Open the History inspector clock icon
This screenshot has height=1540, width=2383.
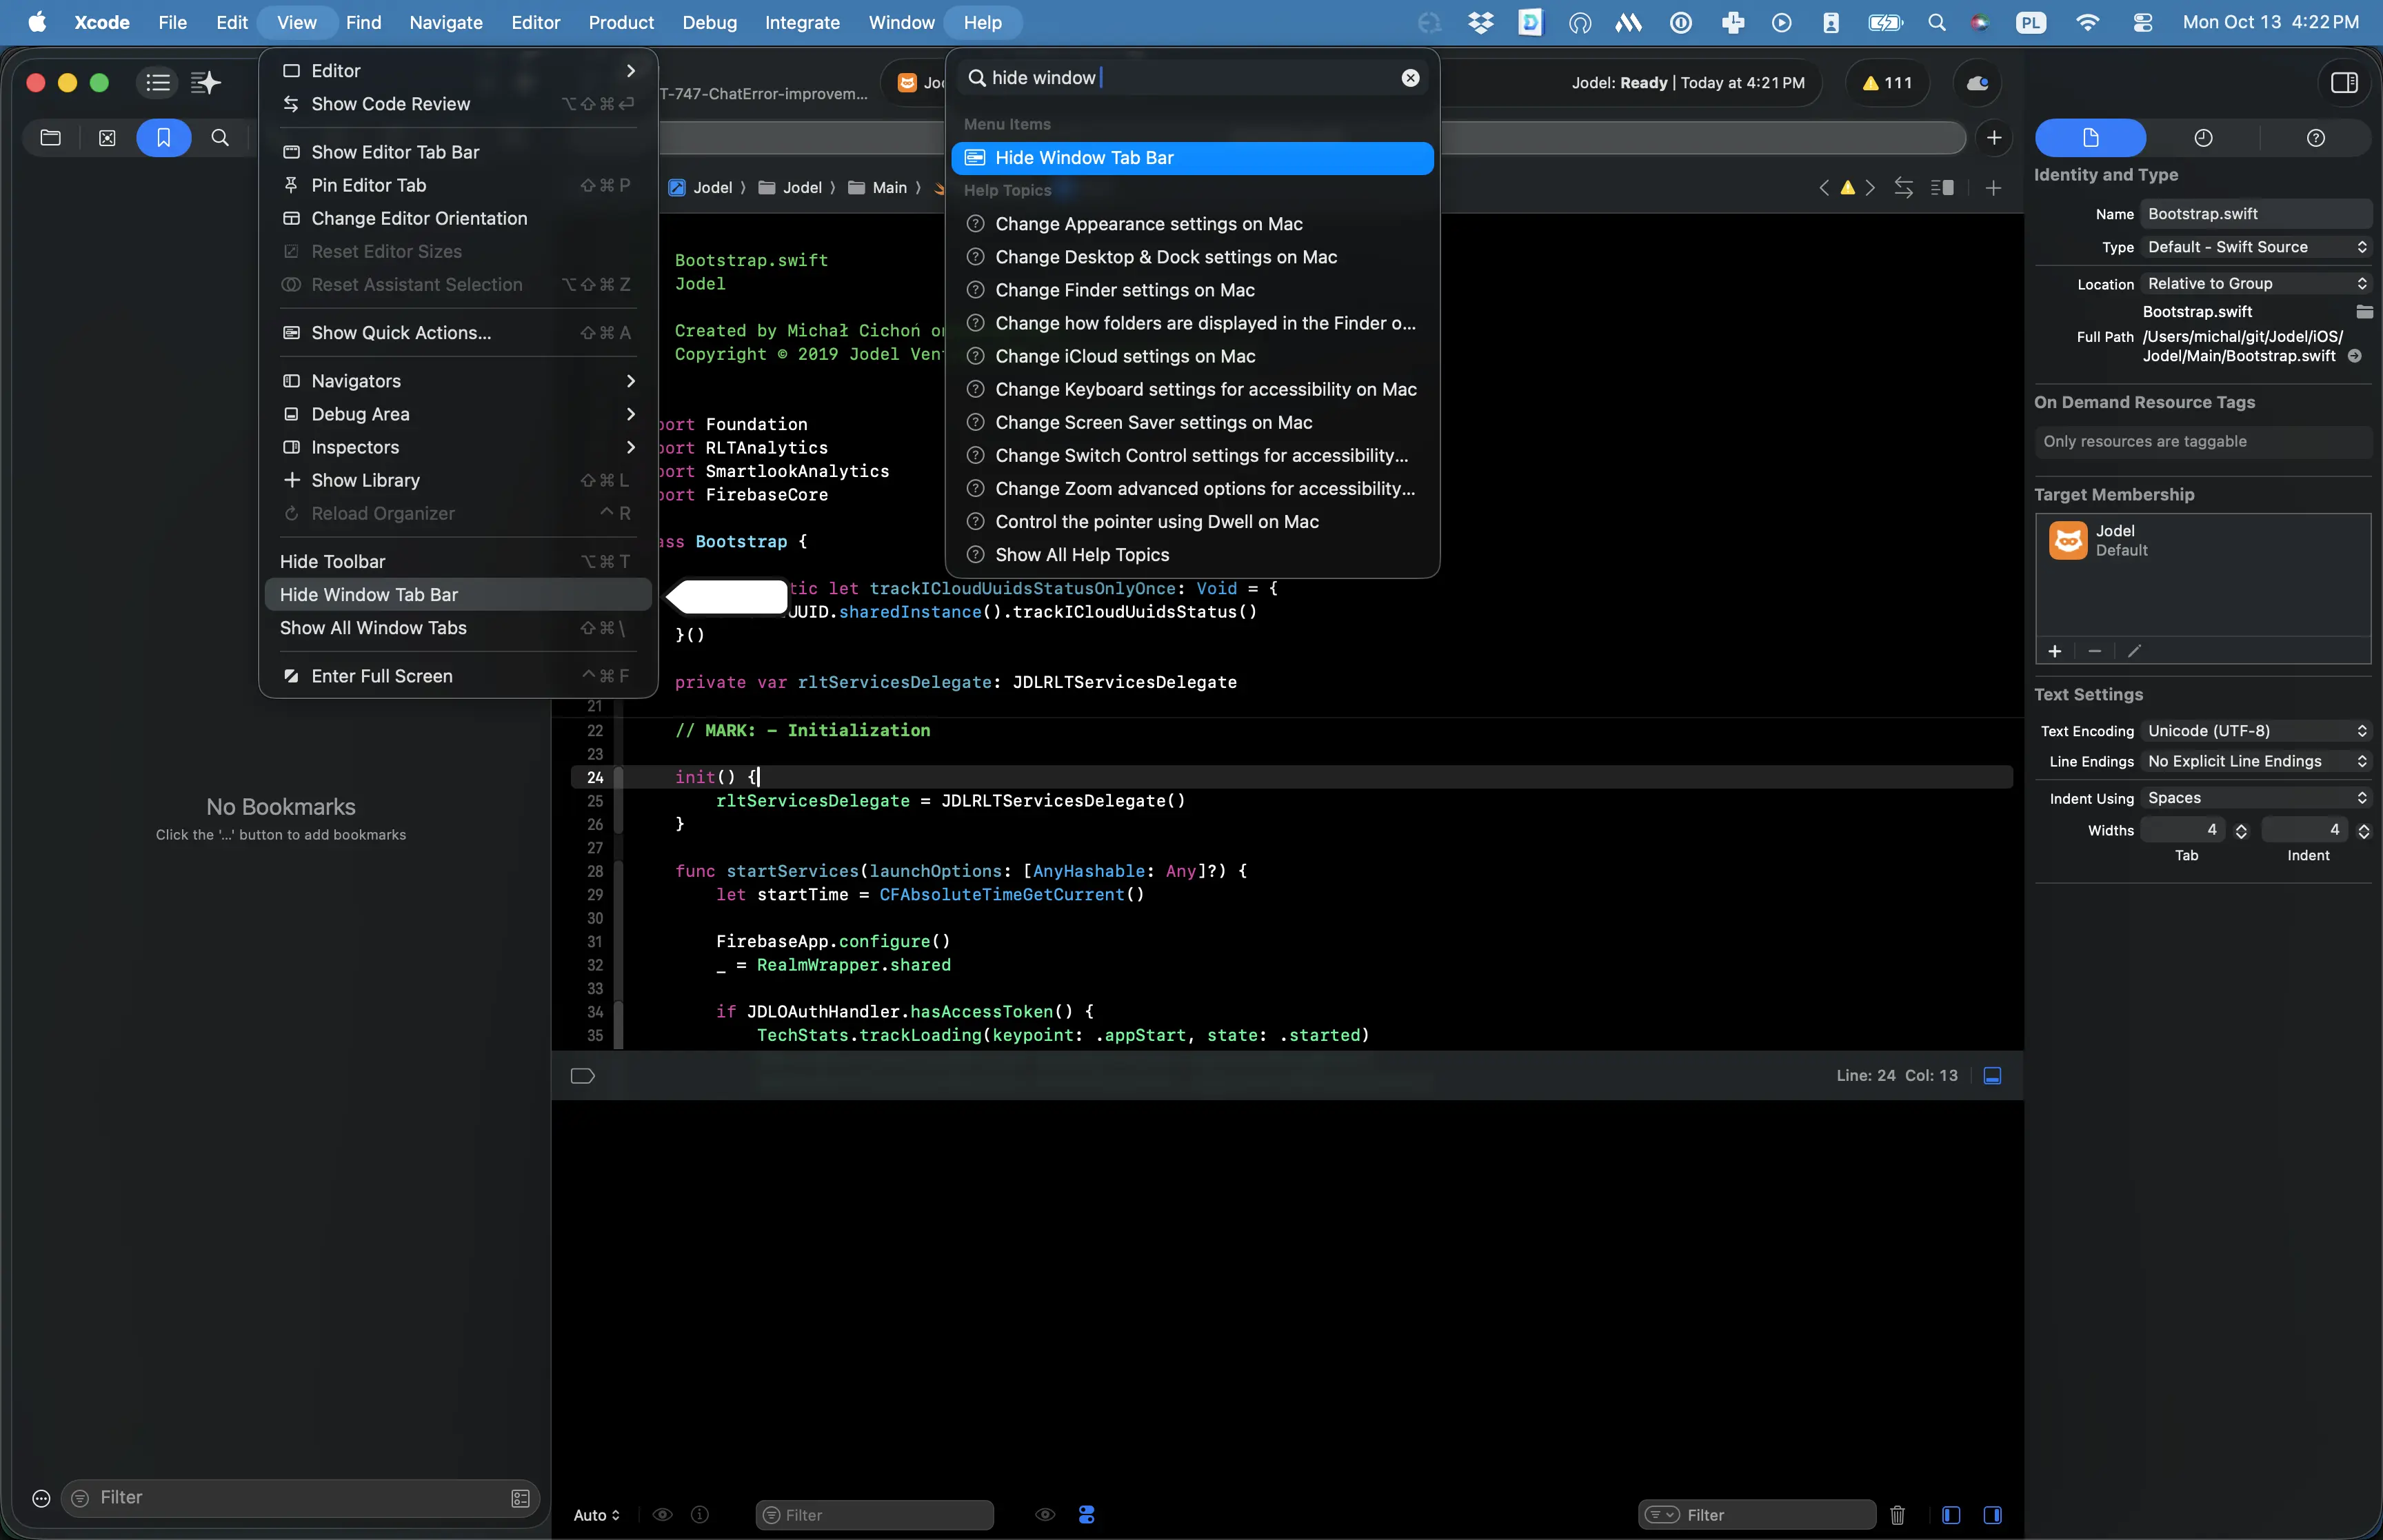pos(2204,137)
